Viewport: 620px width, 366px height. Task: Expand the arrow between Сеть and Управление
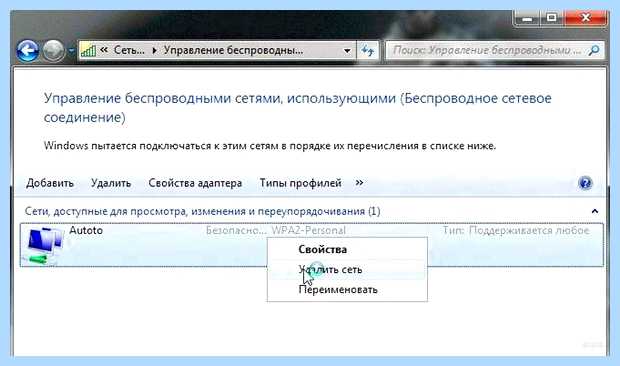click(x=155, y=51)
